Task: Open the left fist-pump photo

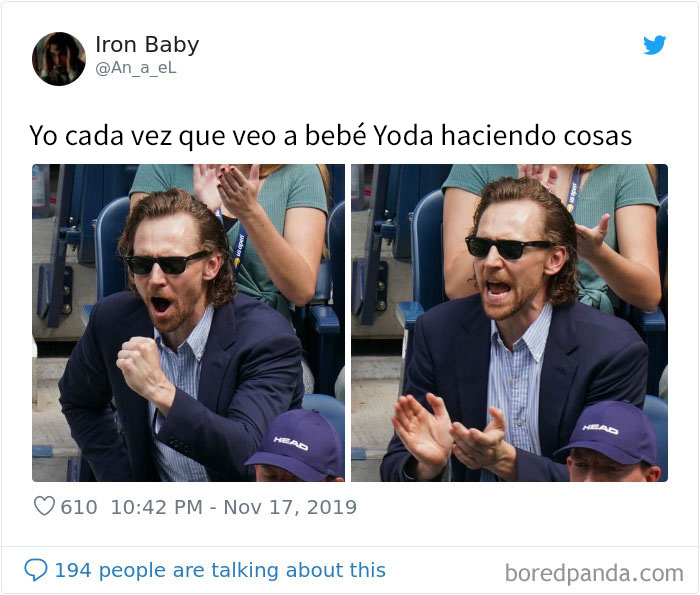Action: tap(188, 323)
